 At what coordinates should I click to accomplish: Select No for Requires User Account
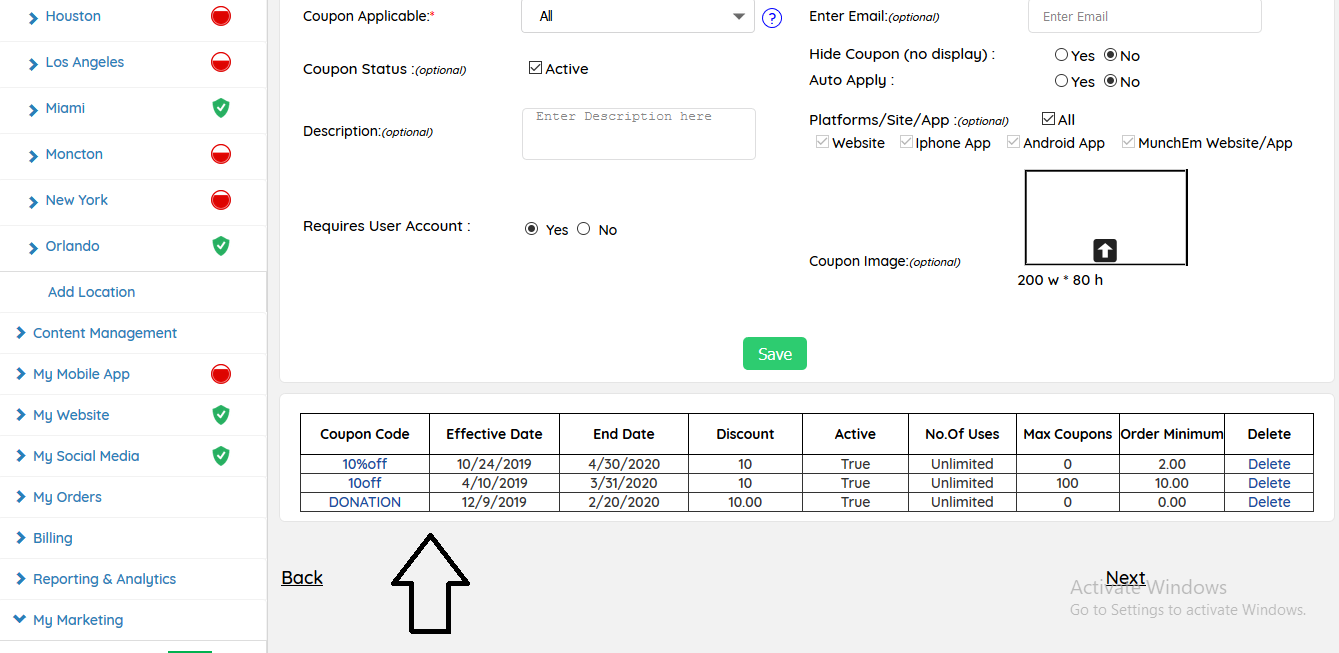pos(584,229)
